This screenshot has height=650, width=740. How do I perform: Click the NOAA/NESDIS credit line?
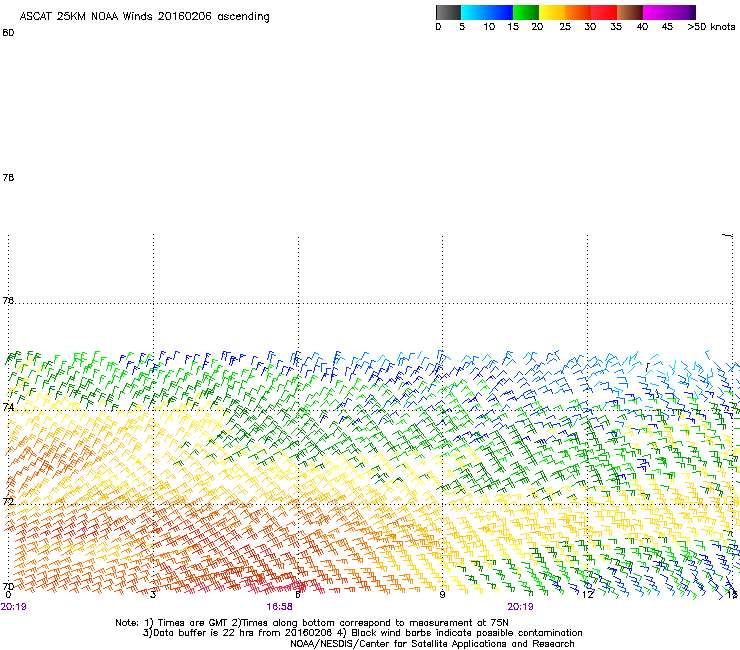tap(432, 644)
